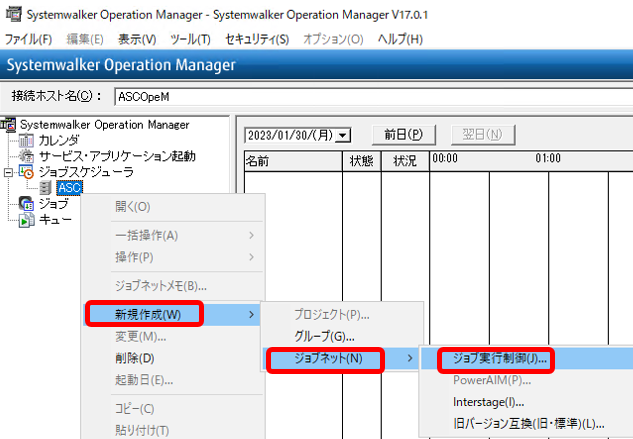Click the 接続ホスト名 input field
Screen dimensions: 633x439
click(x=373, y=97)
